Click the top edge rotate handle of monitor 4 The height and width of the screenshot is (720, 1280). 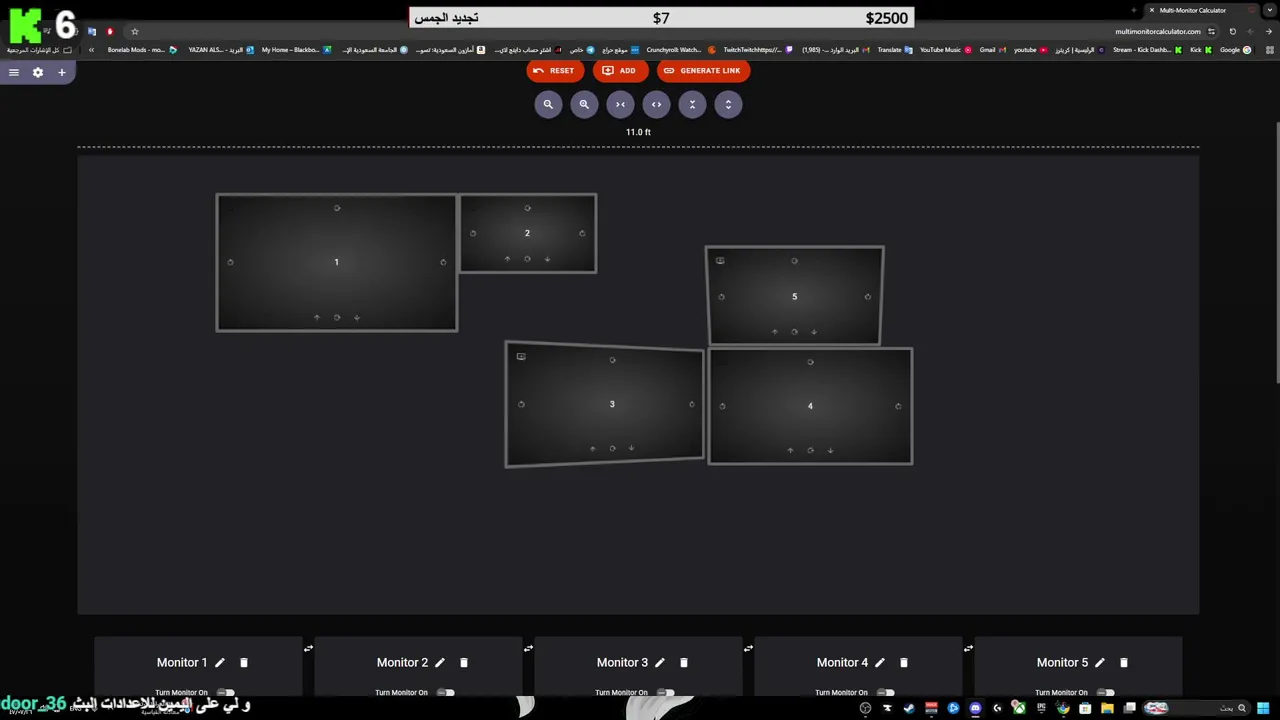[810, 362]
